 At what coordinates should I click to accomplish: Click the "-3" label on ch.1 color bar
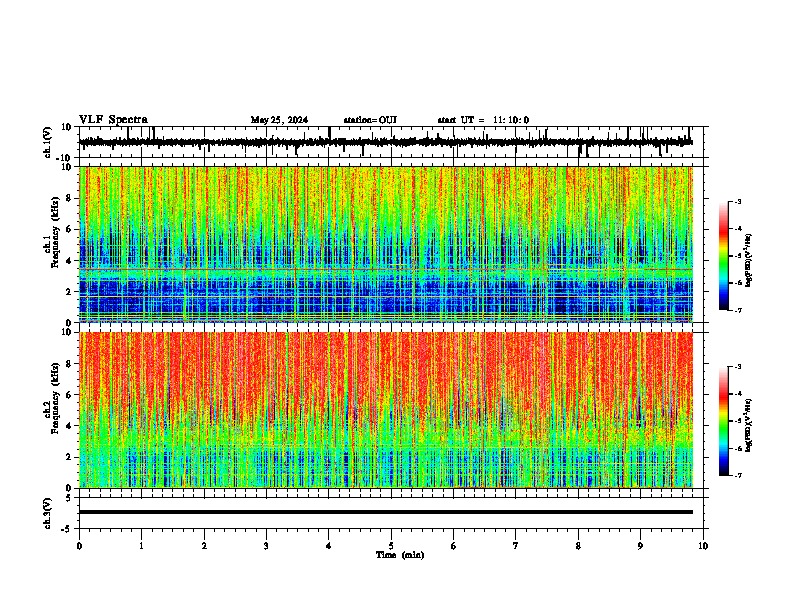pyautogui.click(x=738, y=202)
